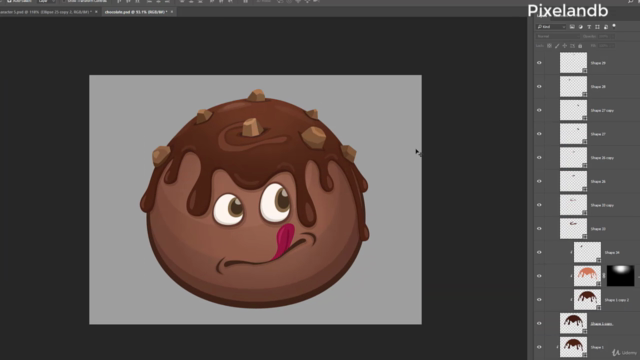Hide the Shape 1 layer

click(539, 347)
